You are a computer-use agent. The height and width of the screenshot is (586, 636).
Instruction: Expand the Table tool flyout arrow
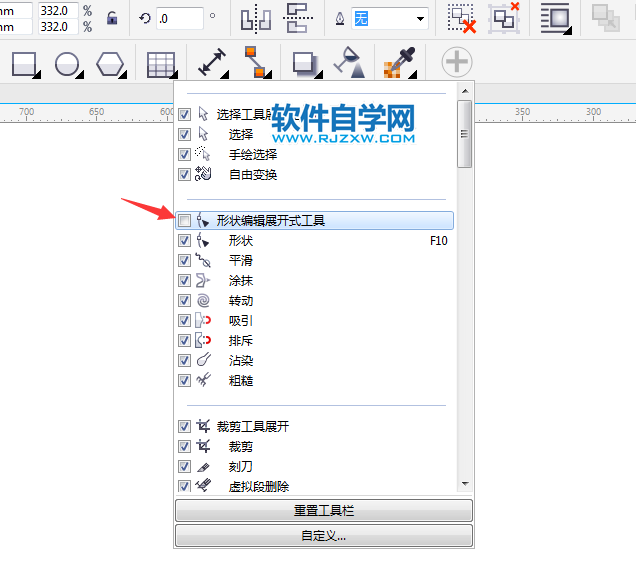174,74
